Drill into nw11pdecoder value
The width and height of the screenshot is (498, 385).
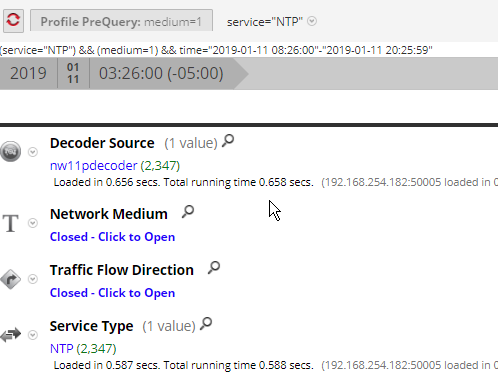click(x=93, y=166)
